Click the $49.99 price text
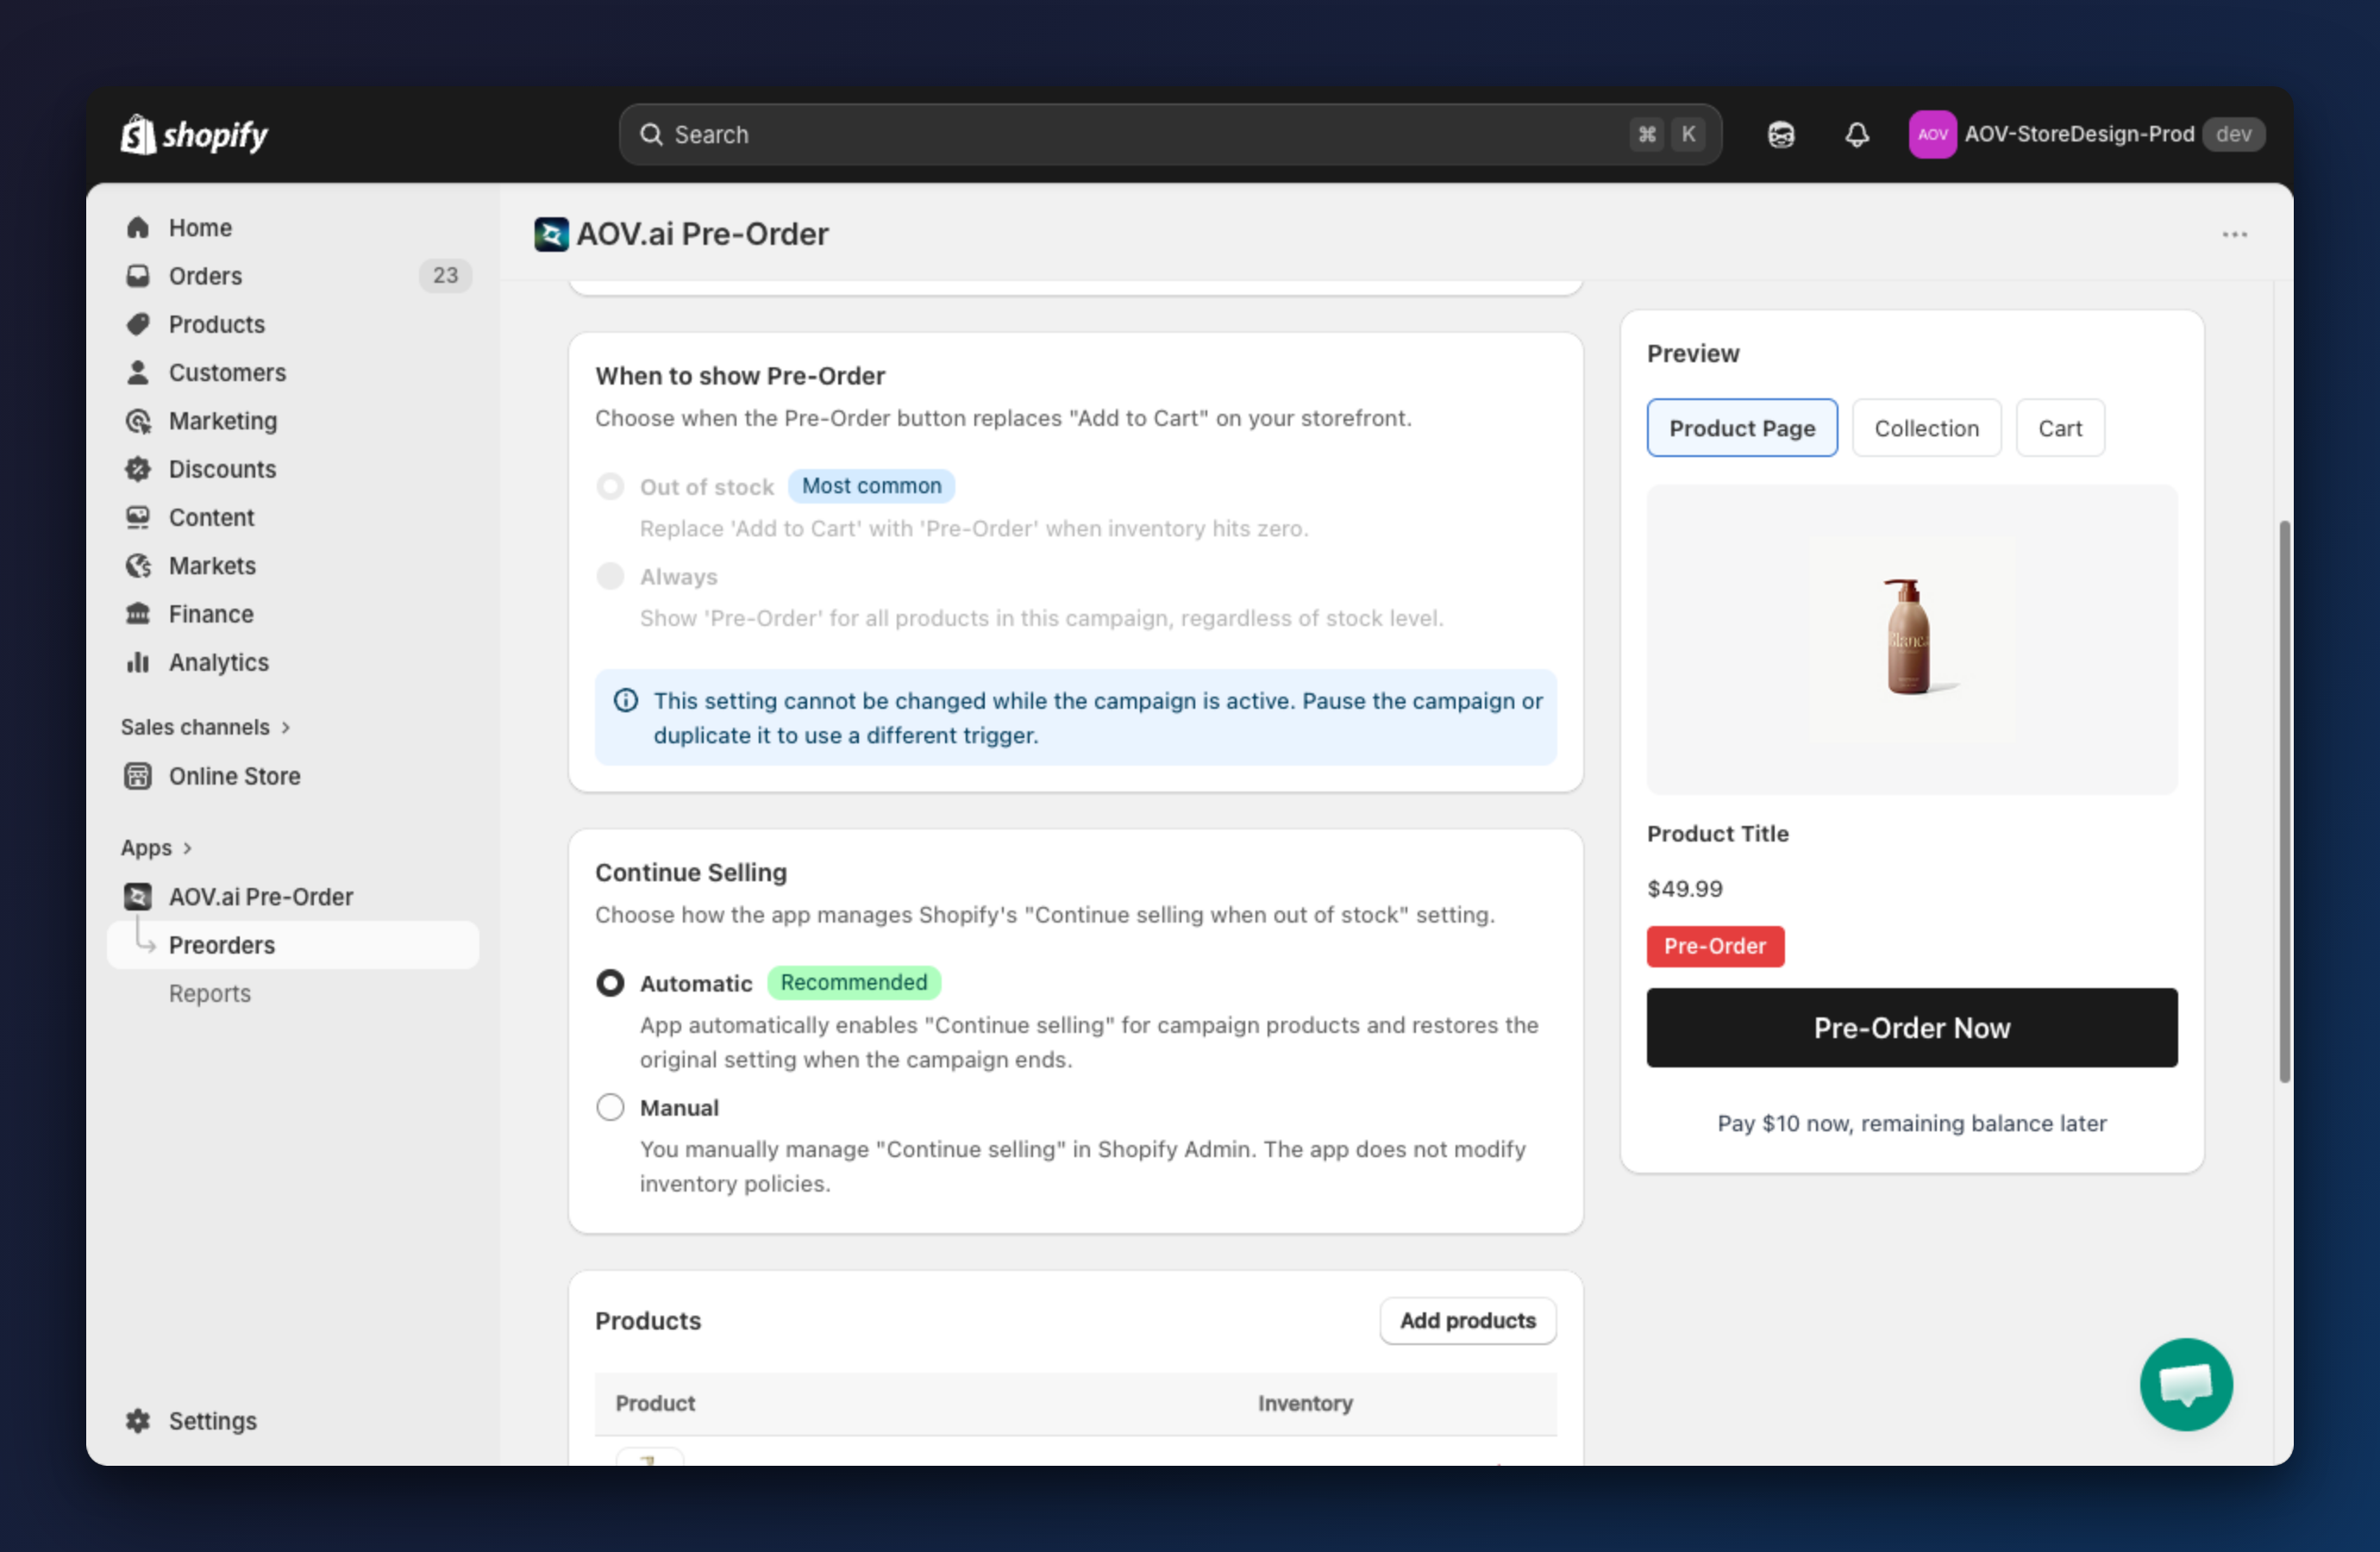The height and width of the screenshot is (1552, 2380). point(1685,888)
